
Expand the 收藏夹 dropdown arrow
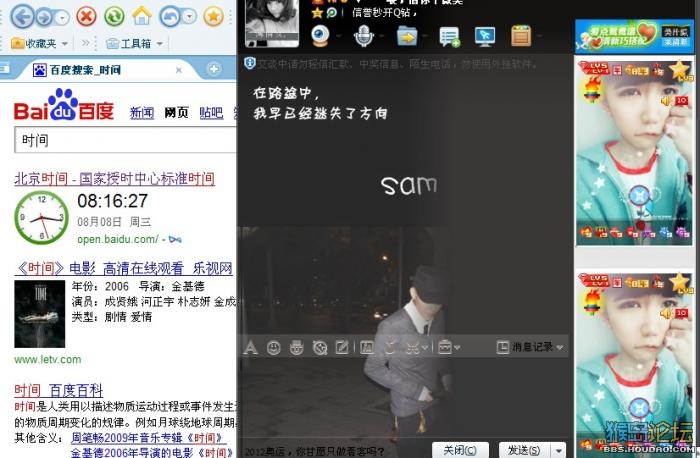[x=65, y=44]
